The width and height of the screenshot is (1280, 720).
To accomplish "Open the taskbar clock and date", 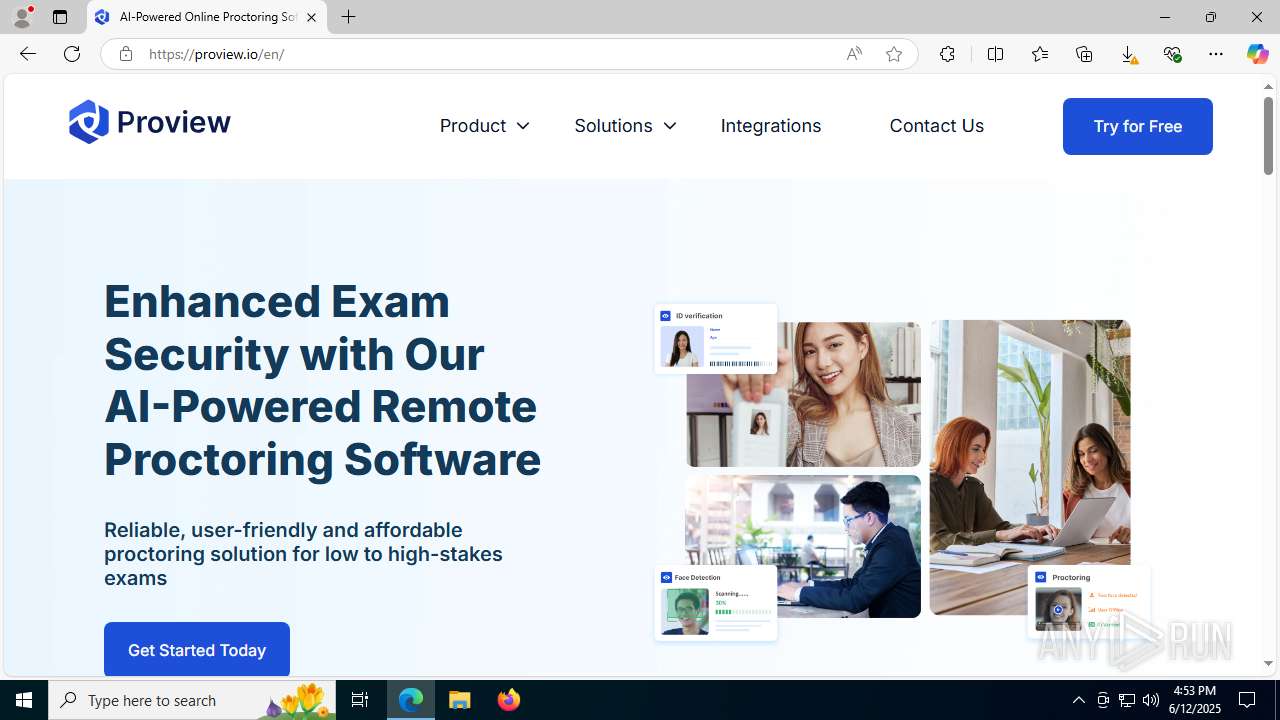I will (x=1196, y=700).
